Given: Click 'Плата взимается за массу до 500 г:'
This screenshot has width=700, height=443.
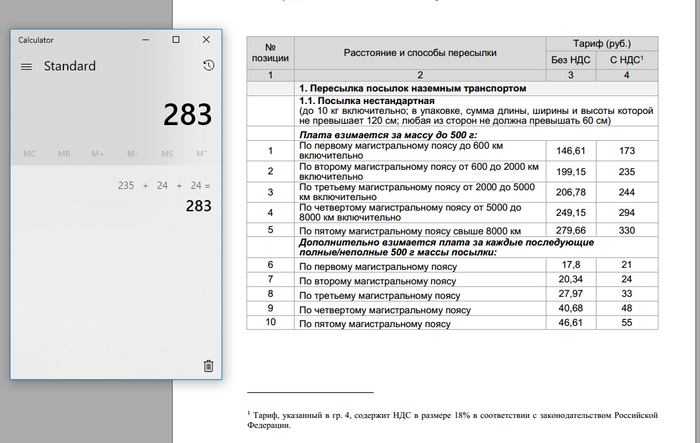Looking at the screenshot, I should (388, 135).
